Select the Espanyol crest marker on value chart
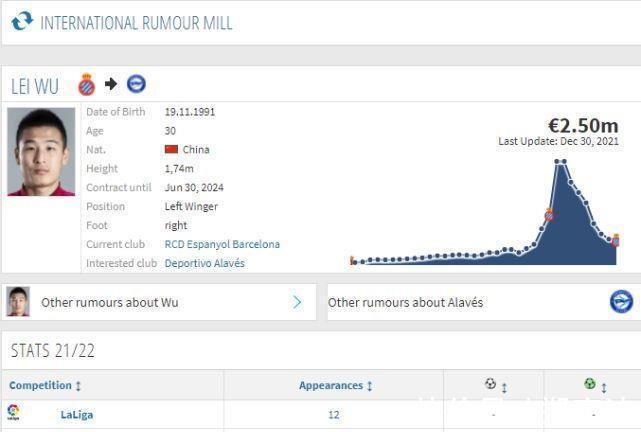641x432 pixels. pos(549,215)
